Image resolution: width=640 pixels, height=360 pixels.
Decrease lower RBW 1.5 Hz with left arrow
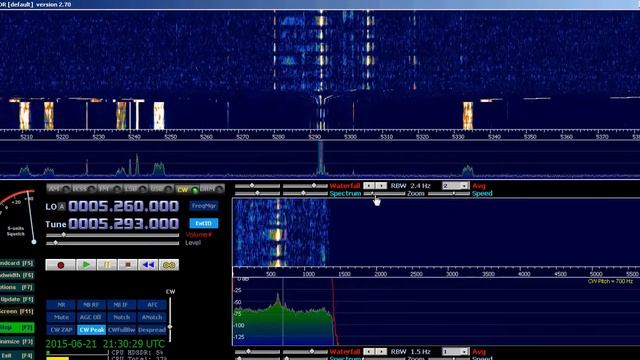(x=369, y=351)
